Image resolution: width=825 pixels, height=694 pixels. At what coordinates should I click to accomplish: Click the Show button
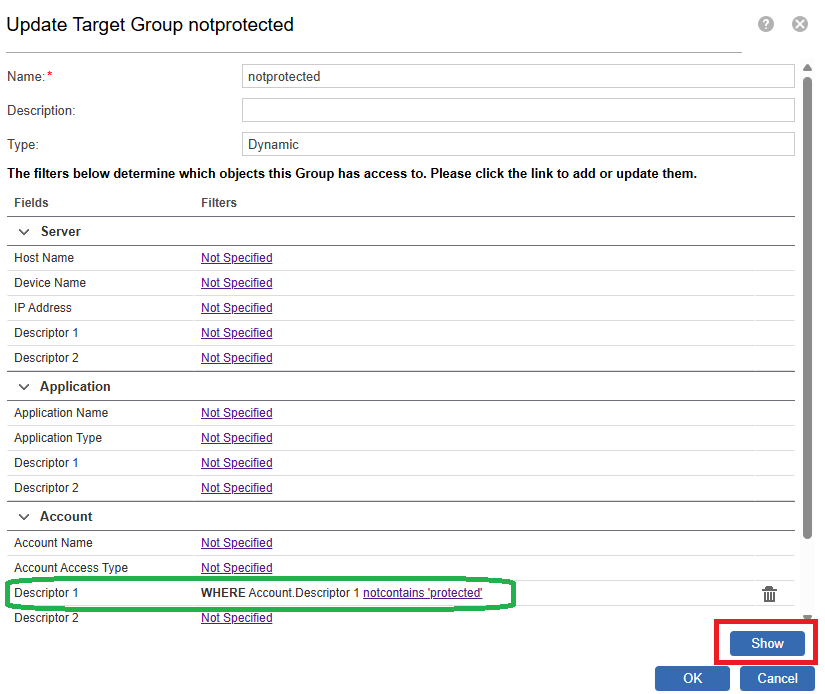point(767,643)
